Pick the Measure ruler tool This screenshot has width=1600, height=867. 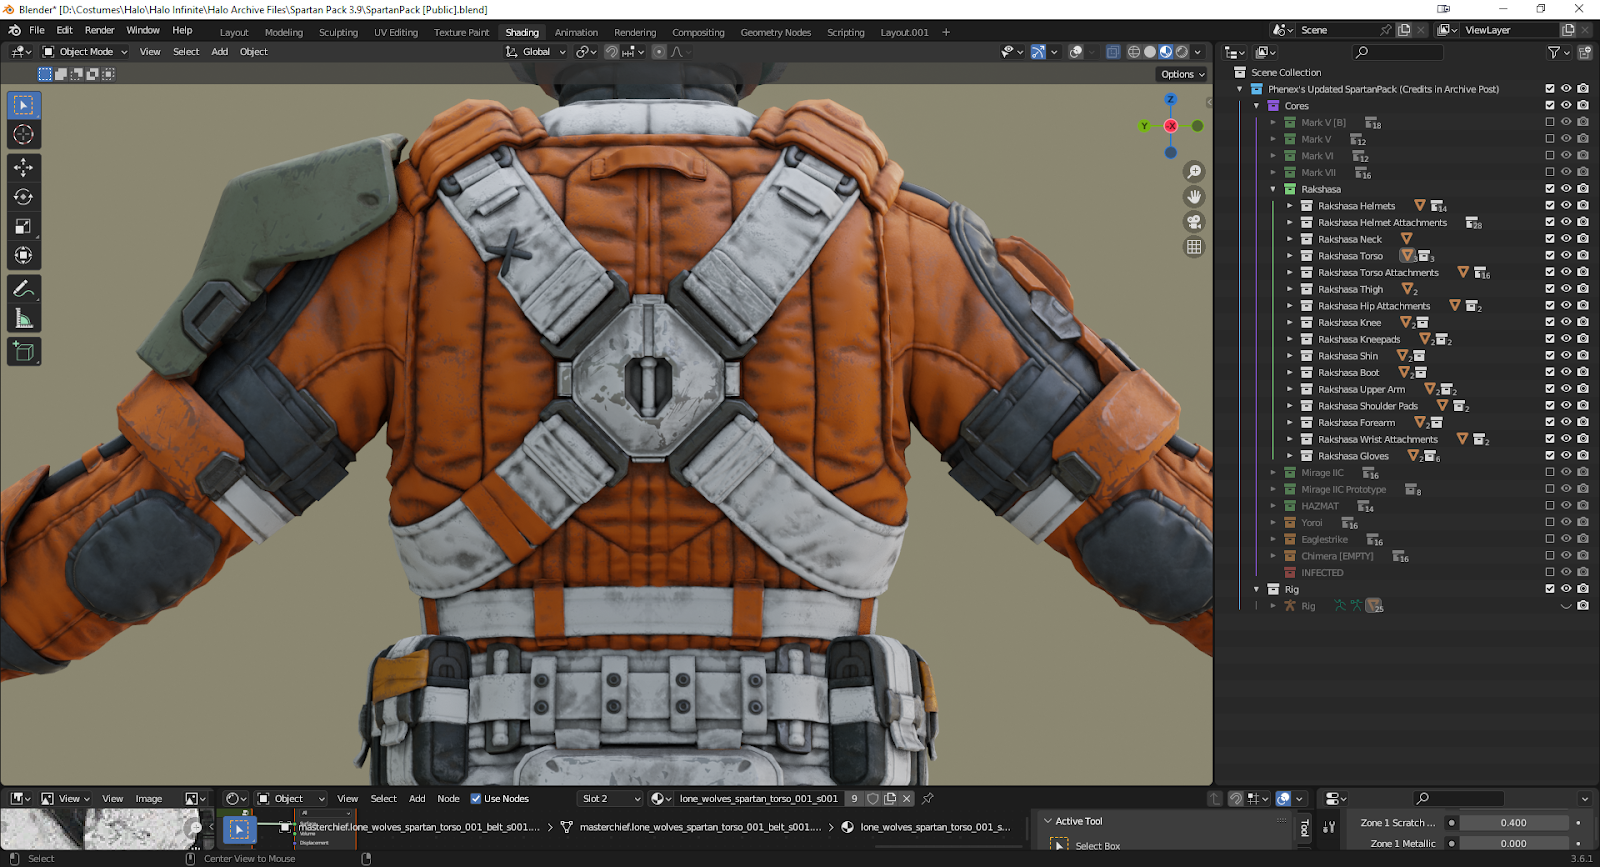(x=24, y=319)
